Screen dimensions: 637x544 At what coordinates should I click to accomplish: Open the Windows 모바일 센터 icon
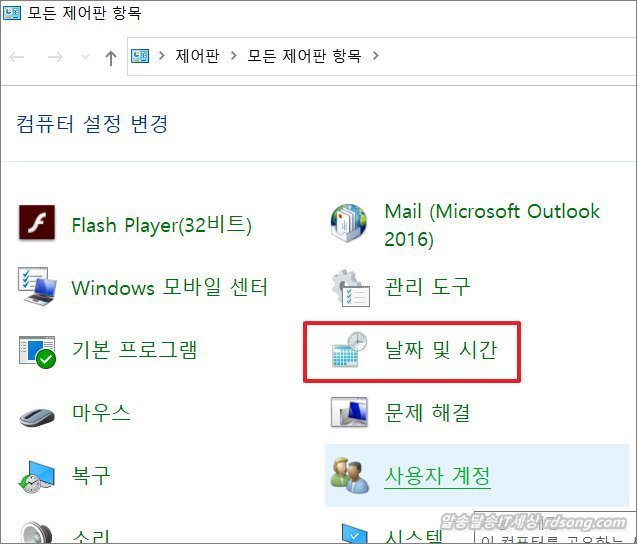[37, 287]
